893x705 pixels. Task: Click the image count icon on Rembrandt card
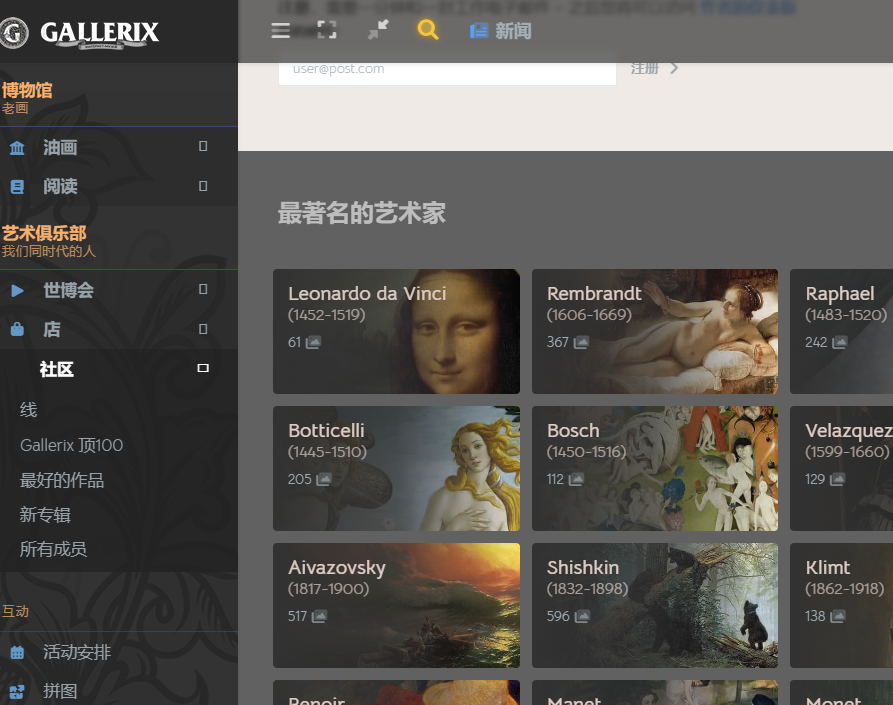tap(581, 342)
